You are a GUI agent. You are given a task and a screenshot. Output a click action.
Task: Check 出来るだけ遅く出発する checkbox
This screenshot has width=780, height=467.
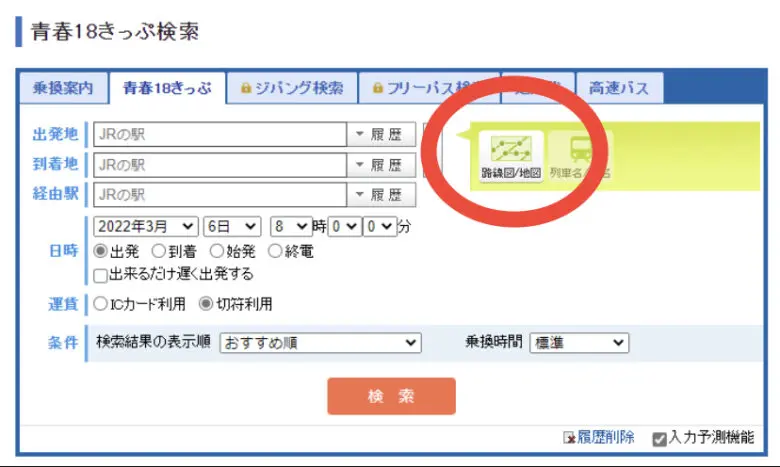click(x=100, y=275)
